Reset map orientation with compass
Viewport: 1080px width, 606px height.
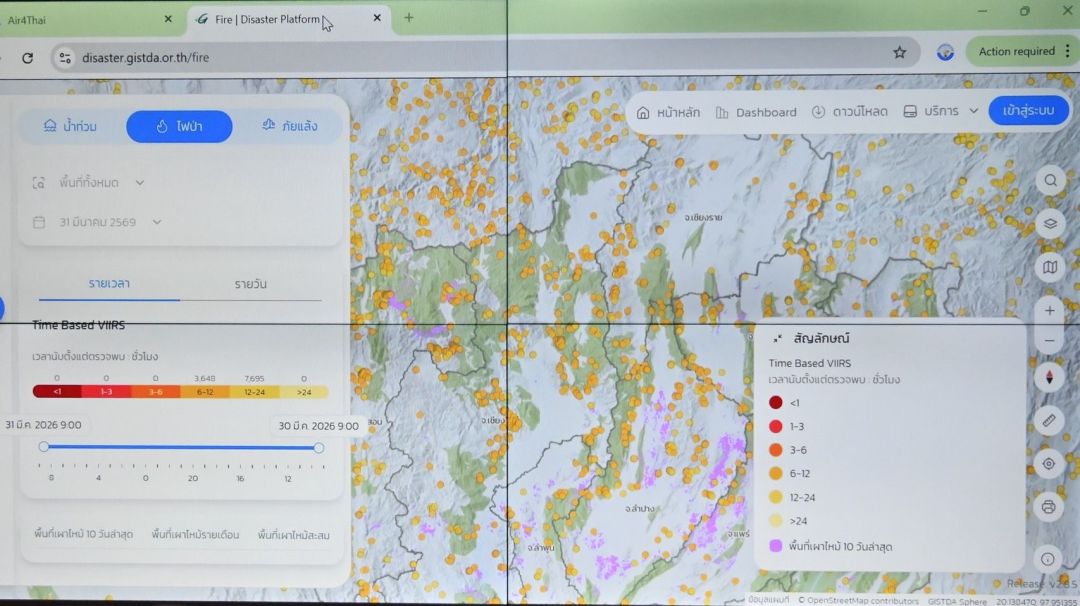pos(1049,377)
